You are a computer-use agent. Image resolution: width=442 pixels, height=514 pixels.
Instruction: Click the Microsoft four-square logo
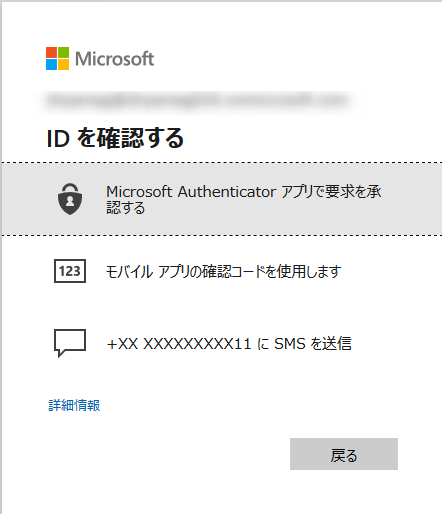pyautogui.click(x=57, y=59)
